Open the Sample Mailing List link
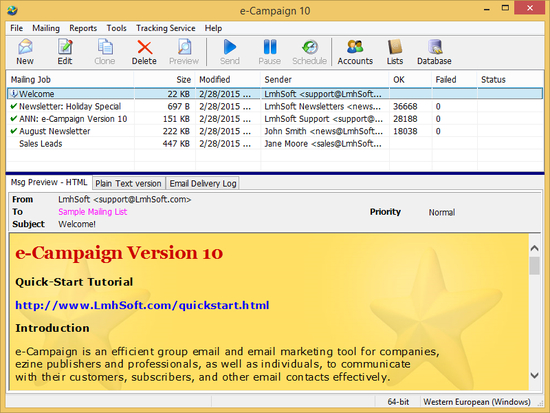The image size is (550, 413). [x=93, y=212]
